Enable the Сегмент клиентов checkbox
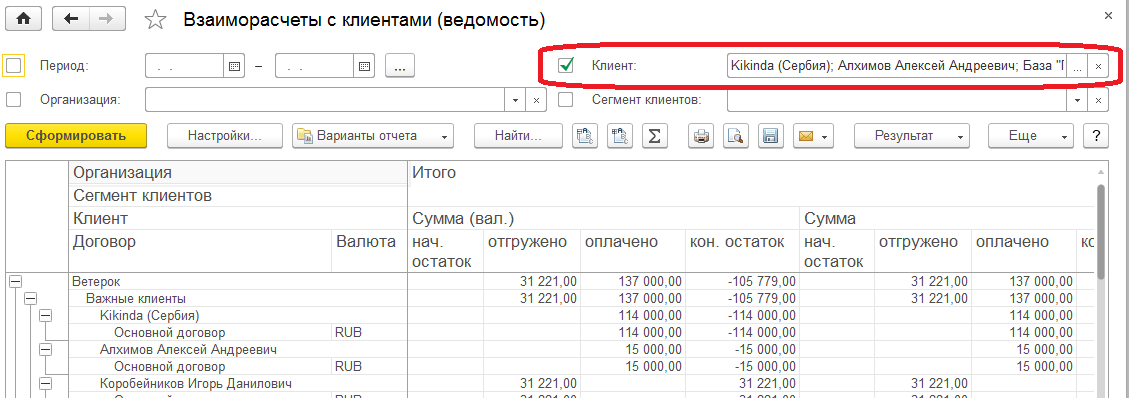The width and height of the screenshot is (1129, 398). point(566,100)
